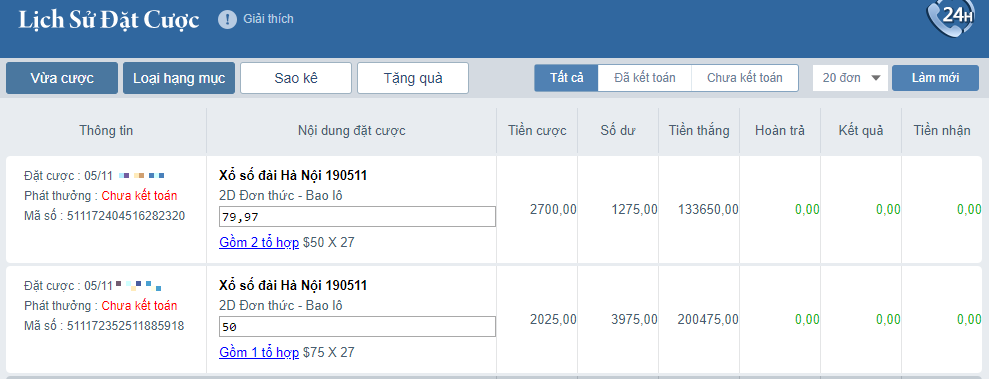Select the Loại hạng mục tab
The height and width of the screenshot is (379, 989).
[179, 78]
